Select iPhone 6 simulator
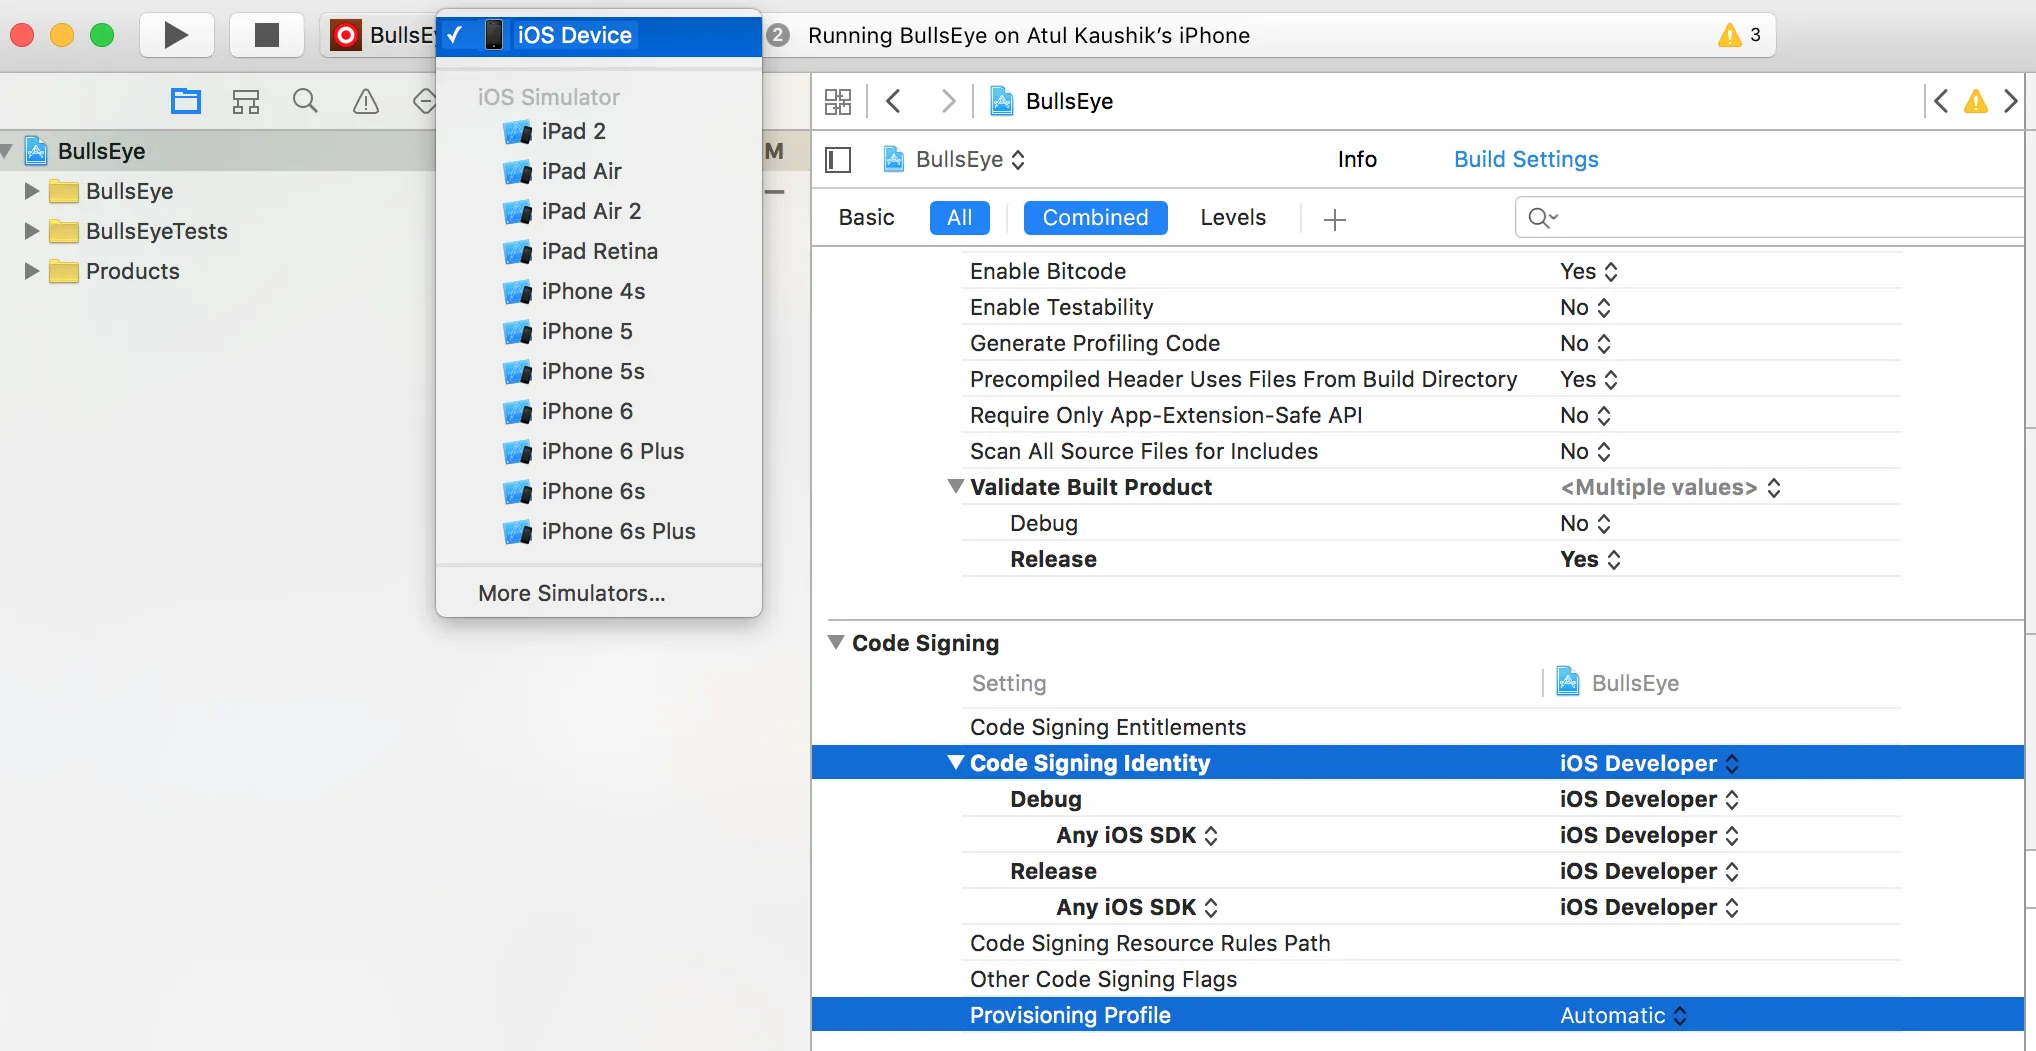 pyautogui.click(x=599, y=411)
